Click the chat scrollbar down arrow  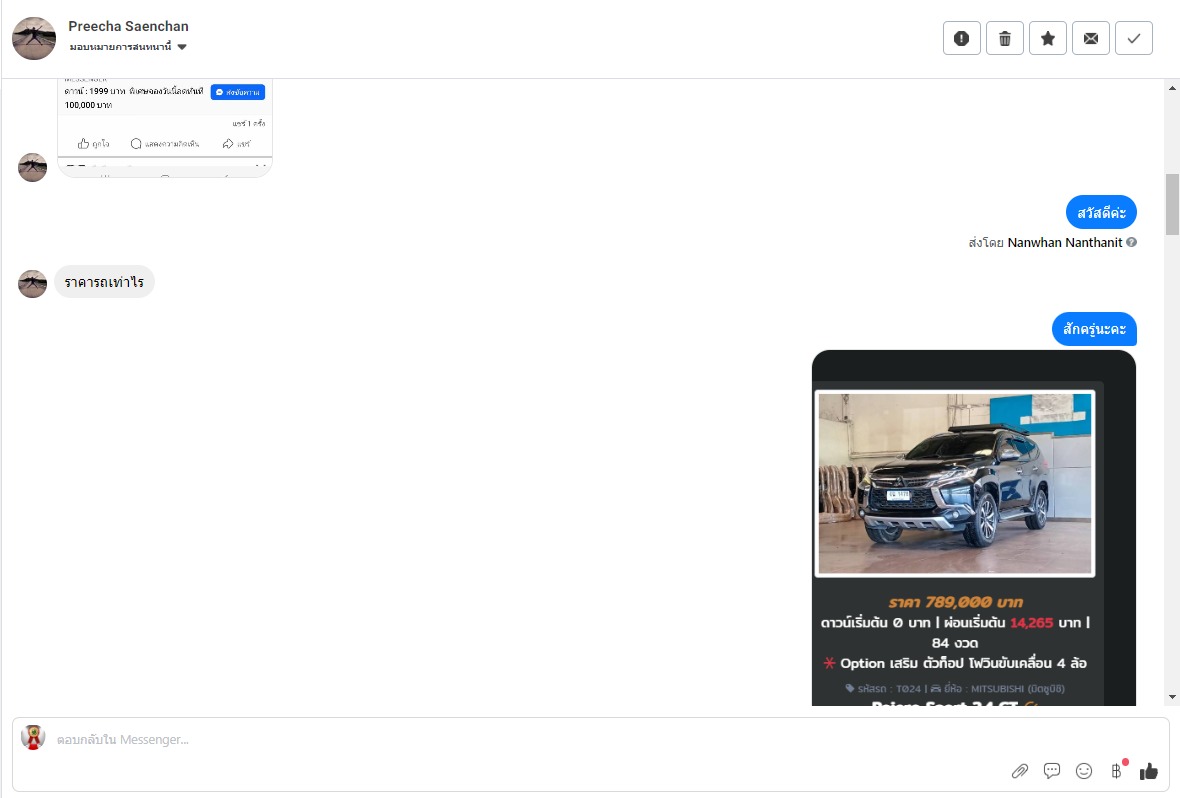1172,698
